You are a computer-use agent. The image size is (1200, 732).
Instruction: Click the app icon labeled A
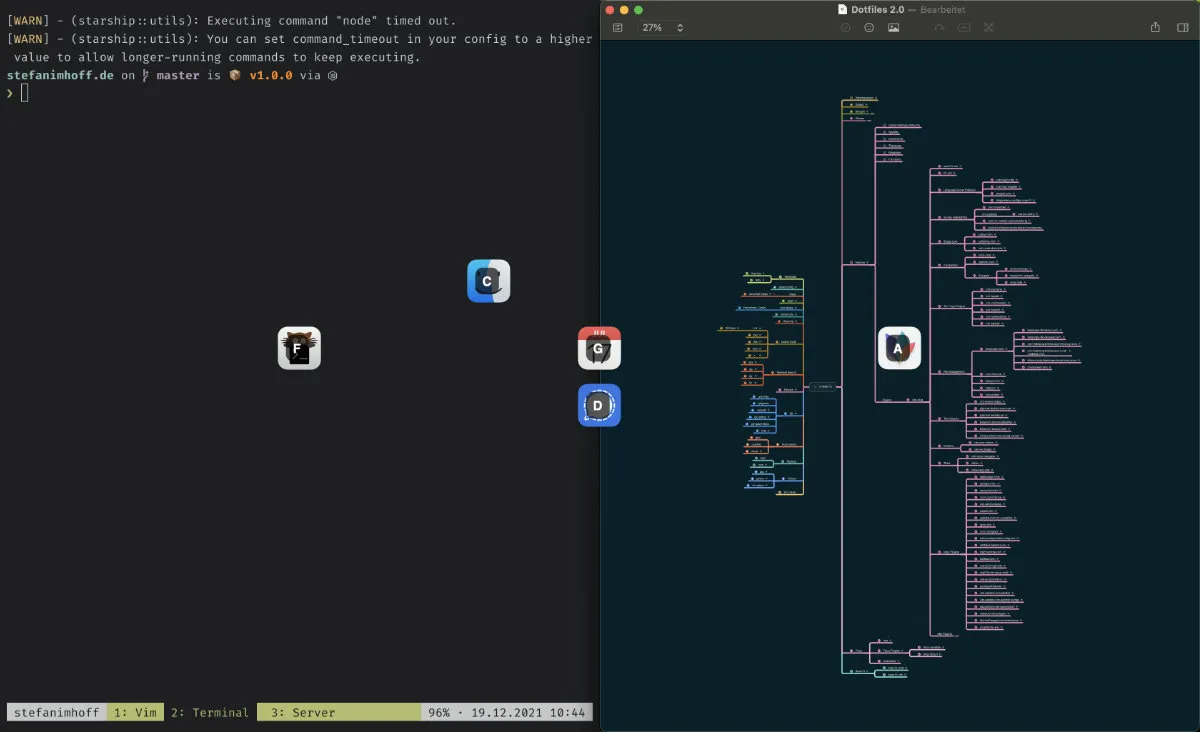tap(899, 348)
